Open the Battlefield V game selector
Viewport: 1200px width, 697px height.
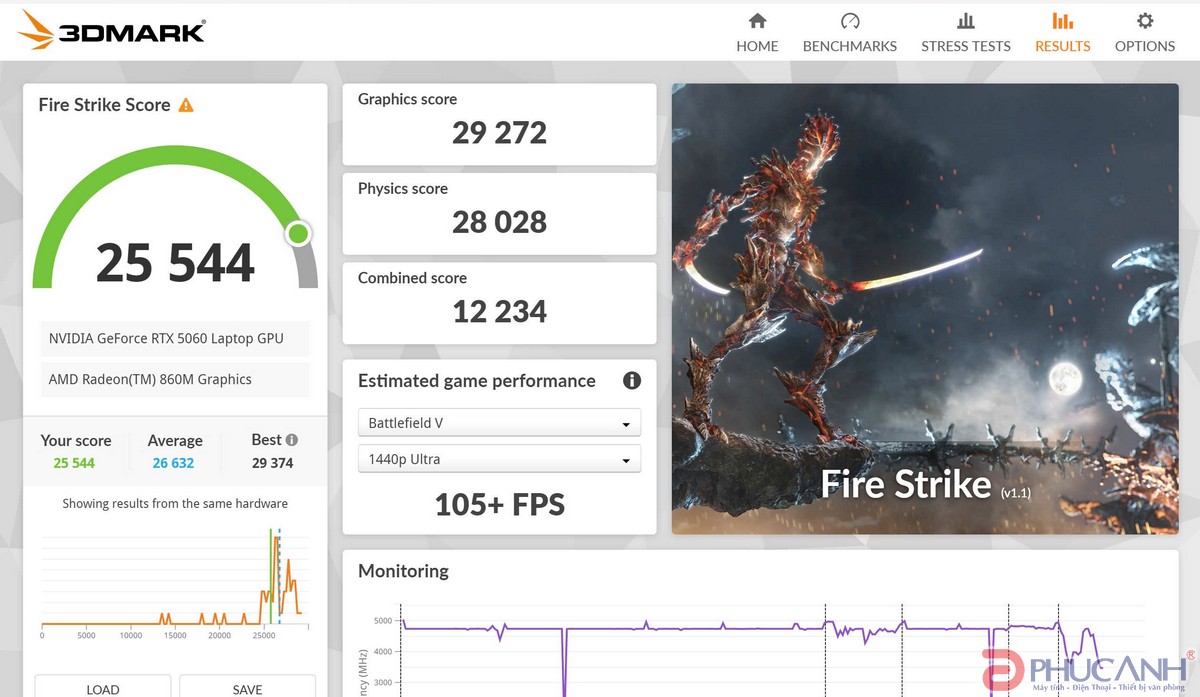point(498,422)
